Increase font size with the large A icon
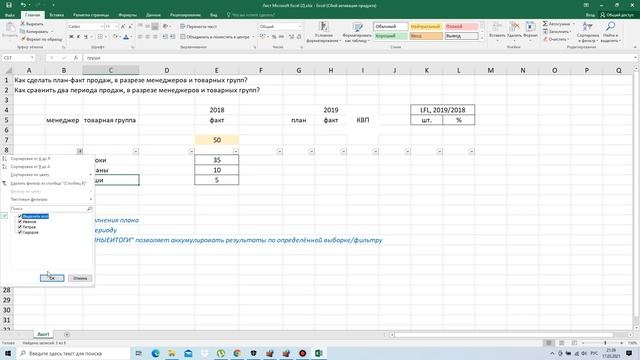640x360 pixels. (123, 27)
